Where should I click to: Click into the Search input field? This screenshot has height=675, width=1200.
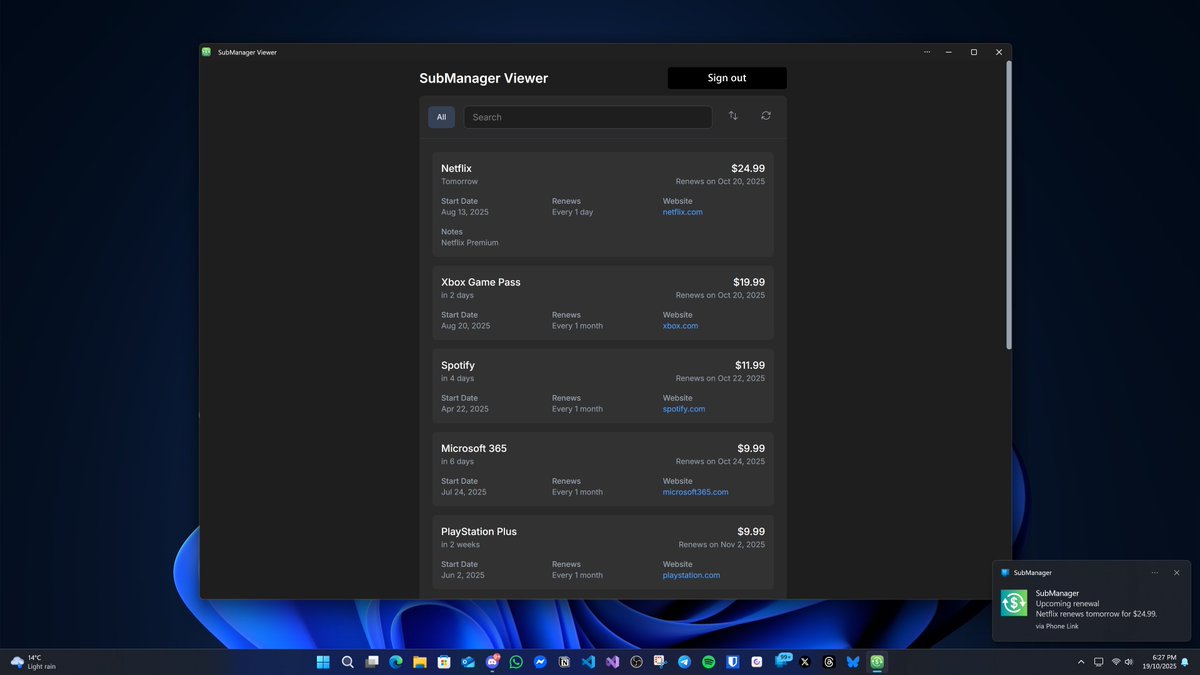click(x=588, y=117)
